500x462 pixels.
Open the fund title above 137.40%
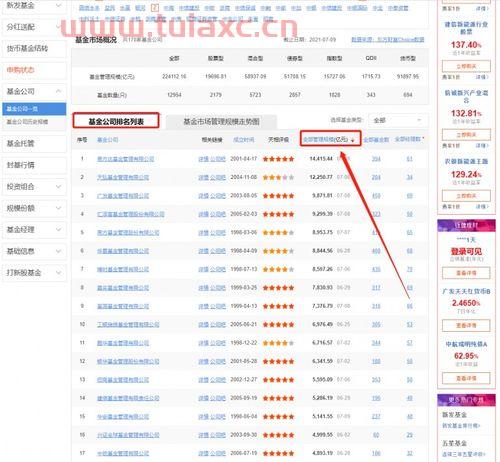pyautogui.click(x=466, y=28)
